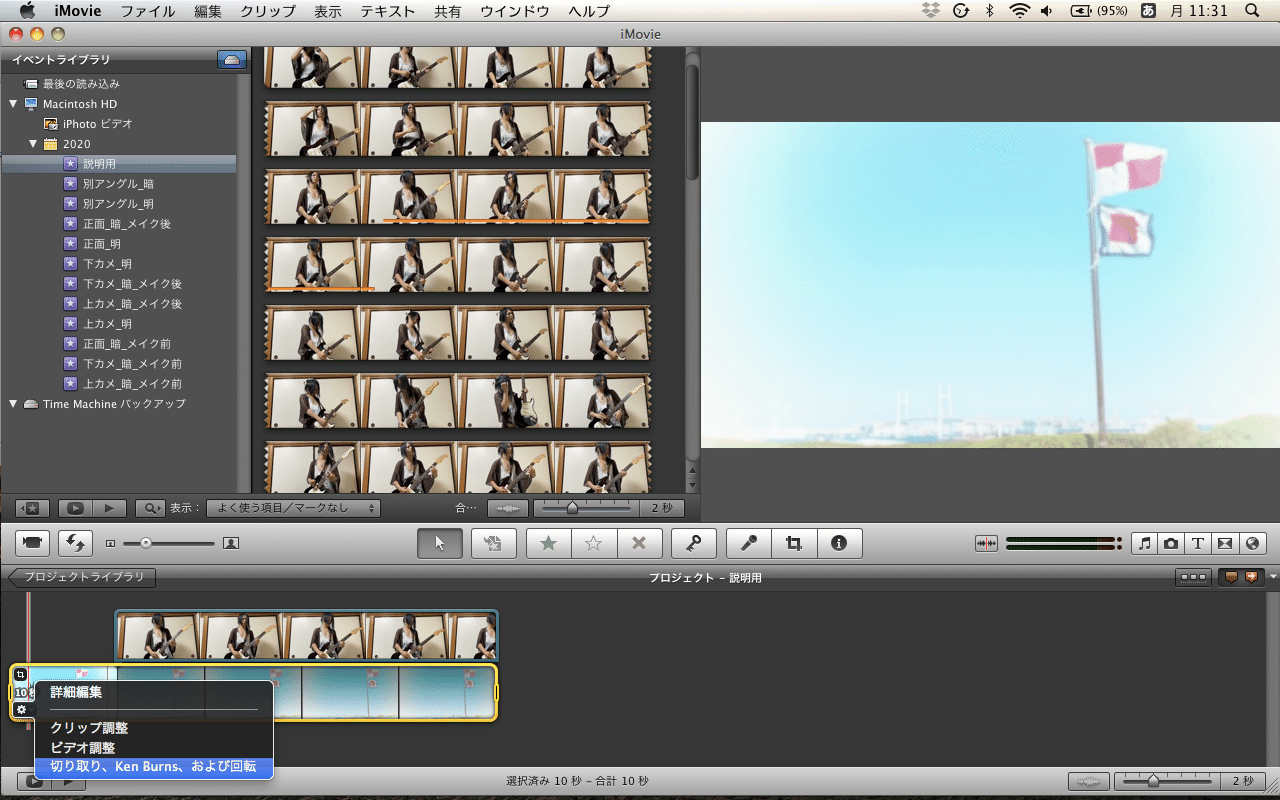The height and width of the screenshot is (800, 1280).
Task: Toggle audio skimming button near level meters
Action: (987, 543)
